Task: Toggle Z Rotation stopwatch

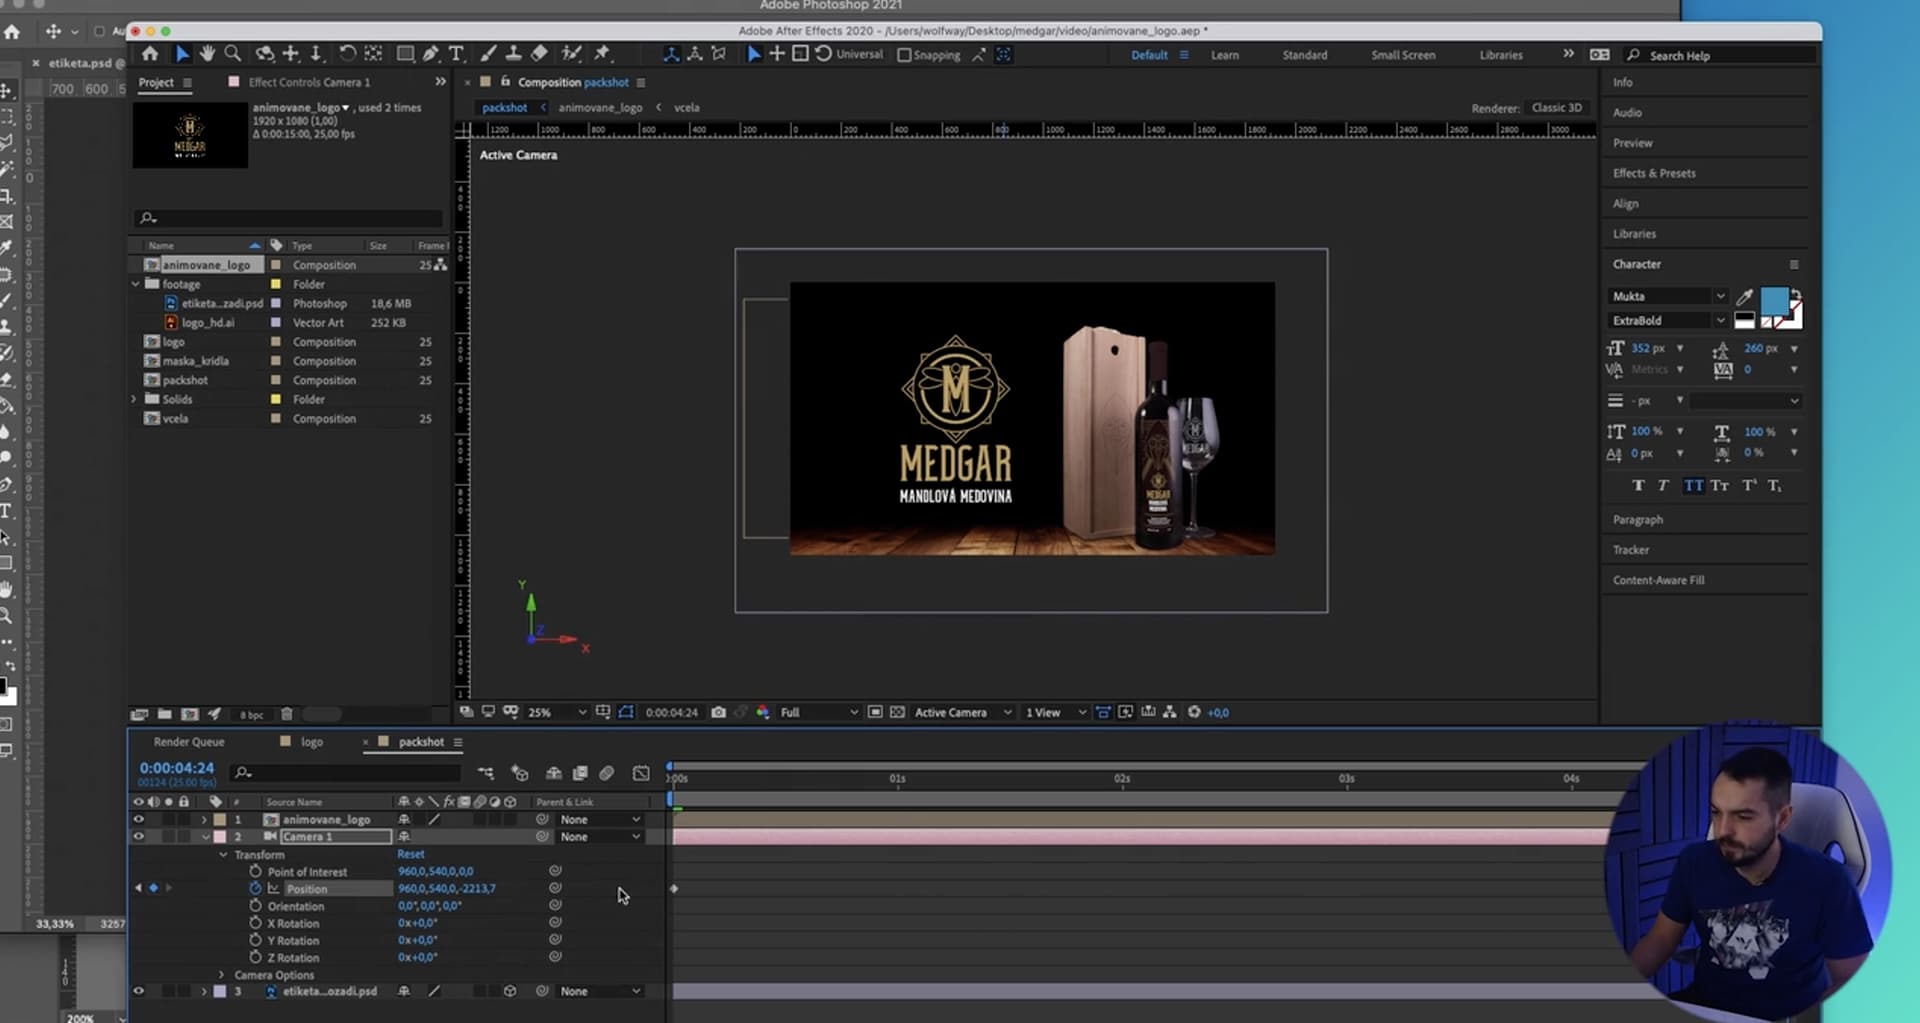Action: [255, 957]
